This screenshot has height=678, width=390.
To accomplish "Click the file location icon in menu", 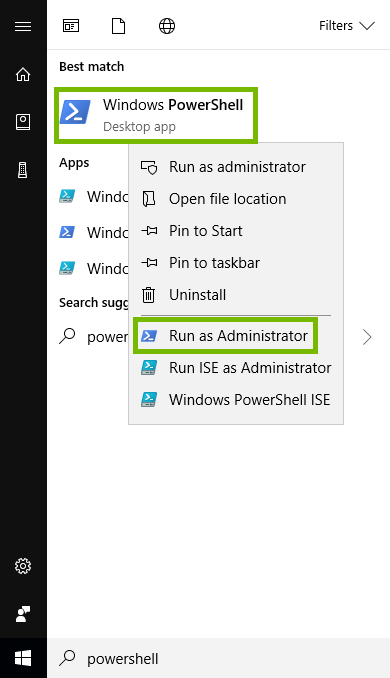I will click(149, 199).
